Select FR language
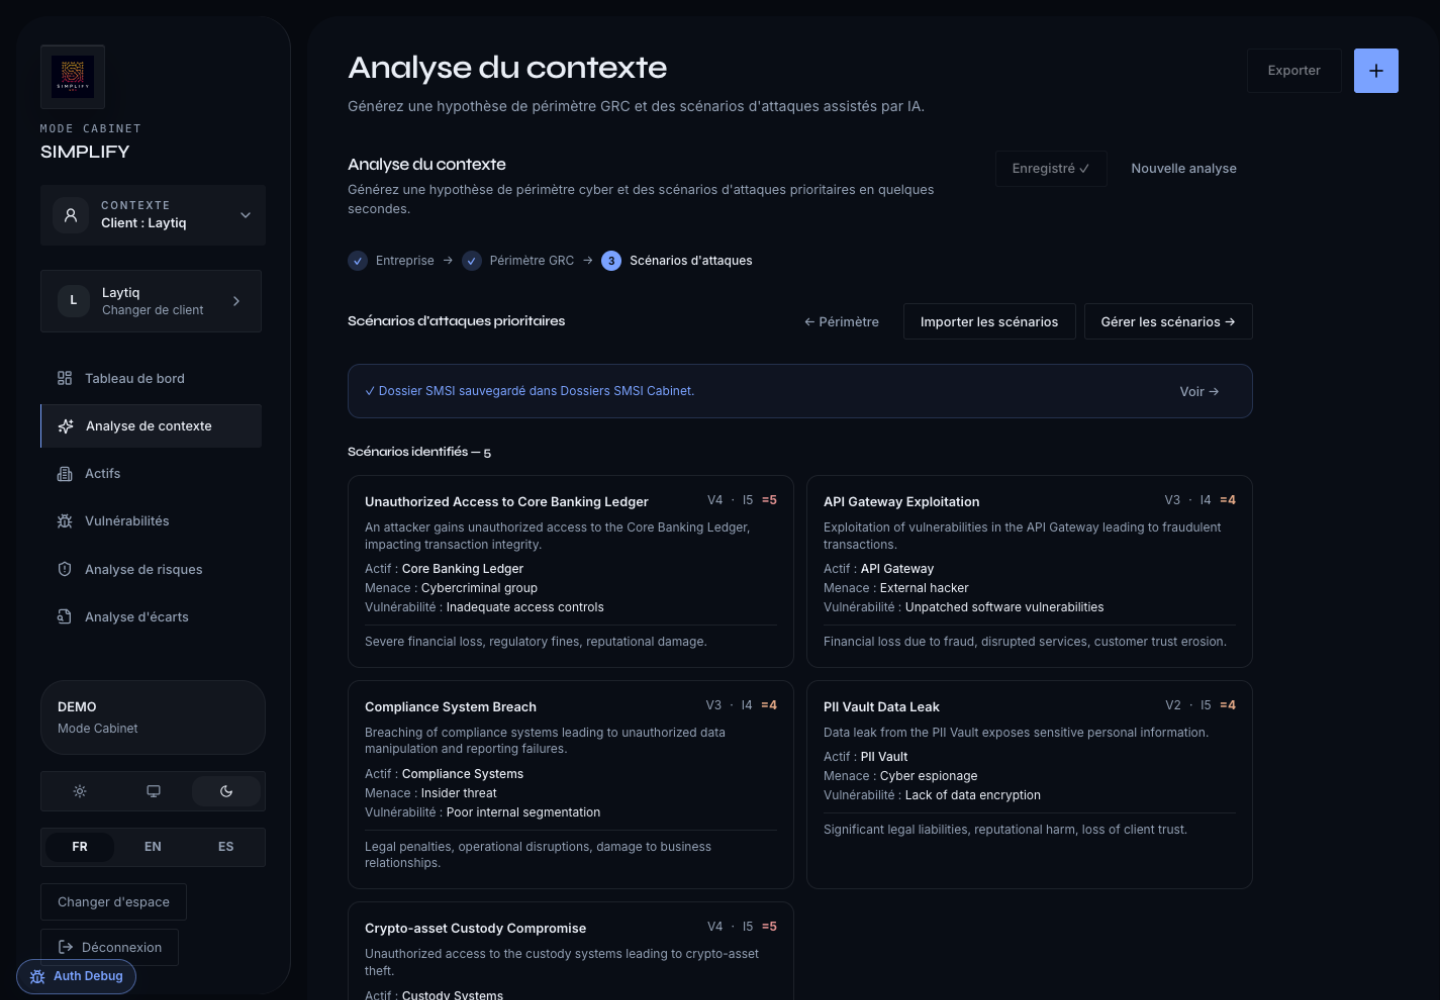Image resolution: width=1440 pixels, height=1000 pixels. pyautogui.click(x=80, y=847)
